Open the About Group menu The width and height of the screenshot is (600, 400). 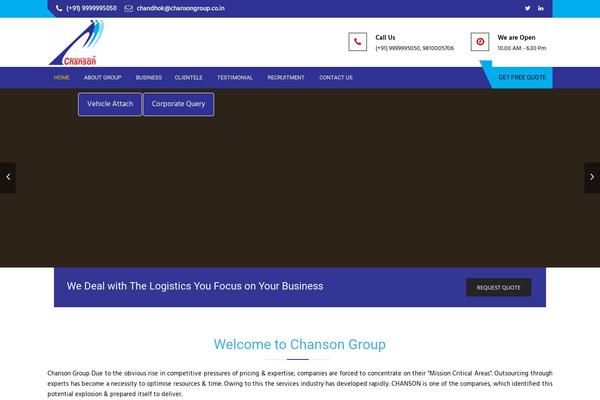(103, 77)
